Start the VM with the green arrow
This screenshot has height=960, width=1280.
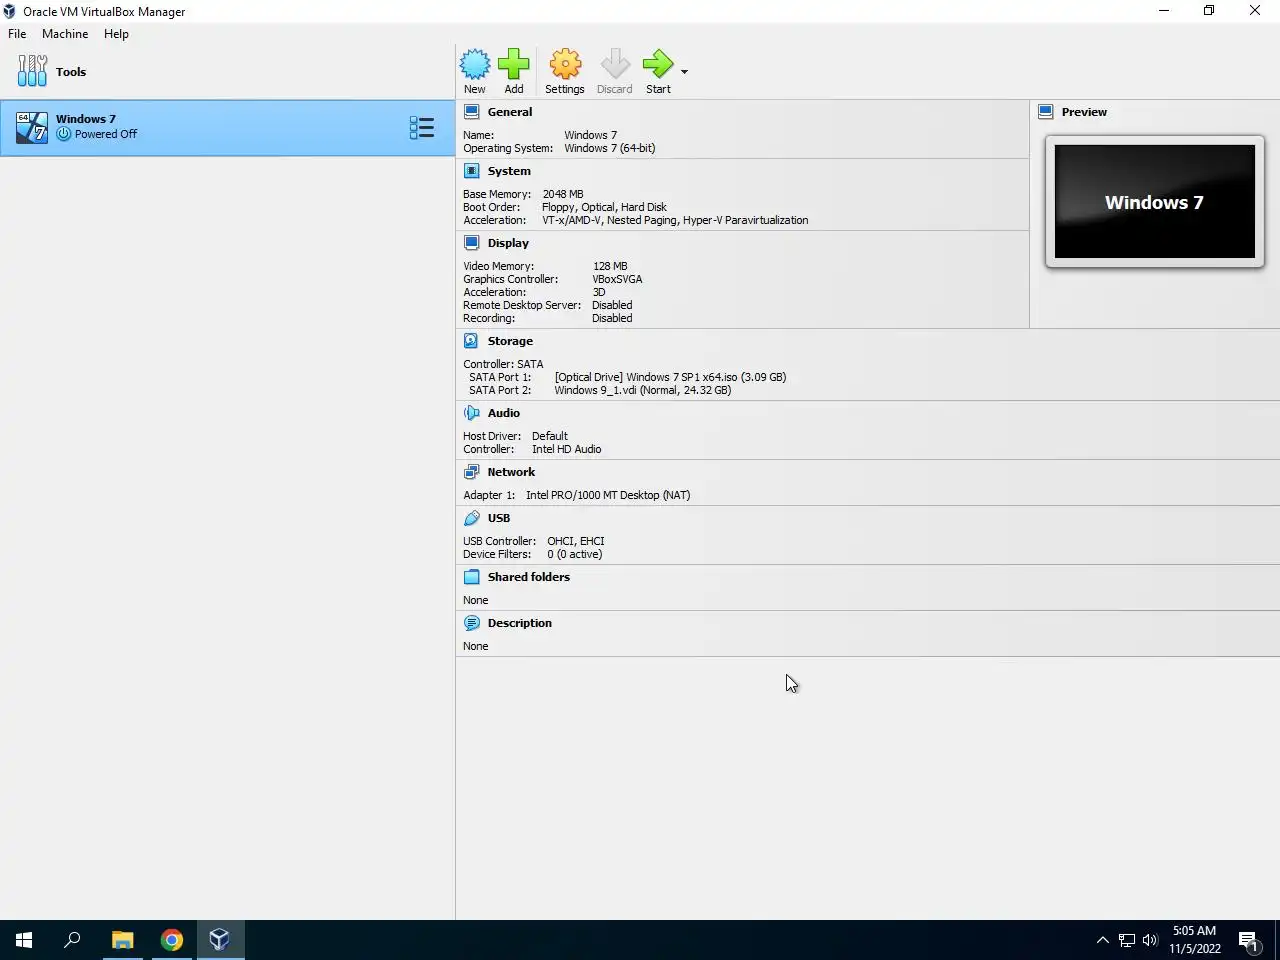pos(658,65)
